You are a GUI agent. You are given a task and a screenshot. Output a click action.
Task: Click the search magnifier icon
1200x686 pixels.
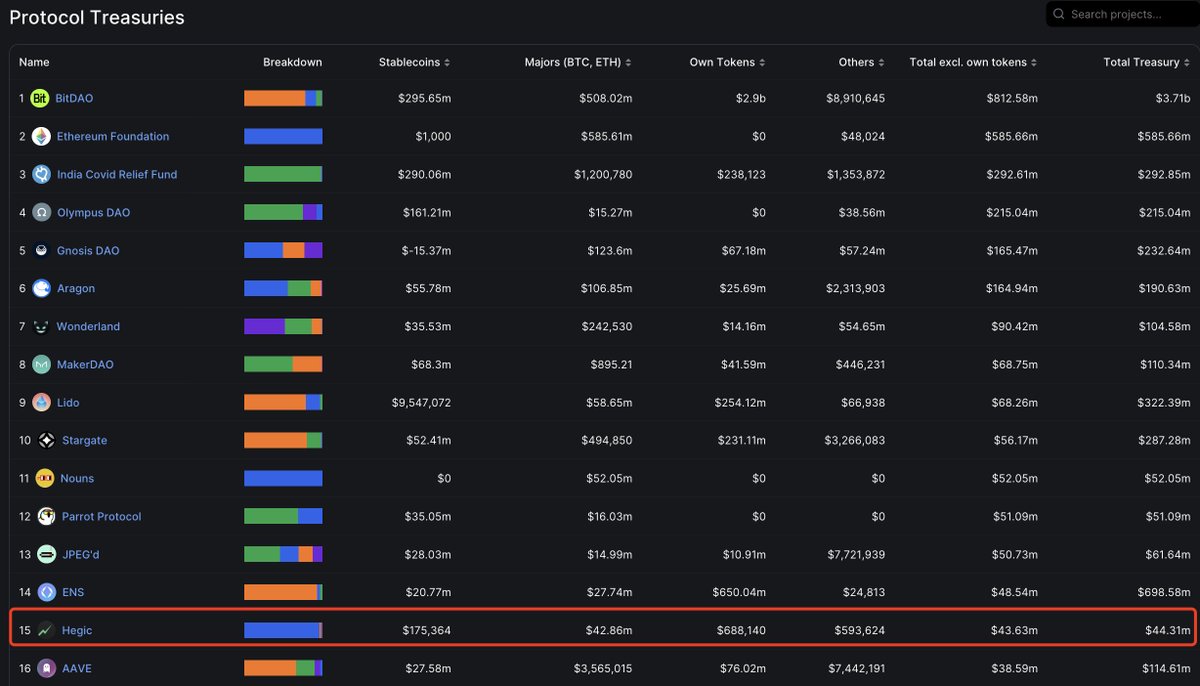tap(1058, 14)
